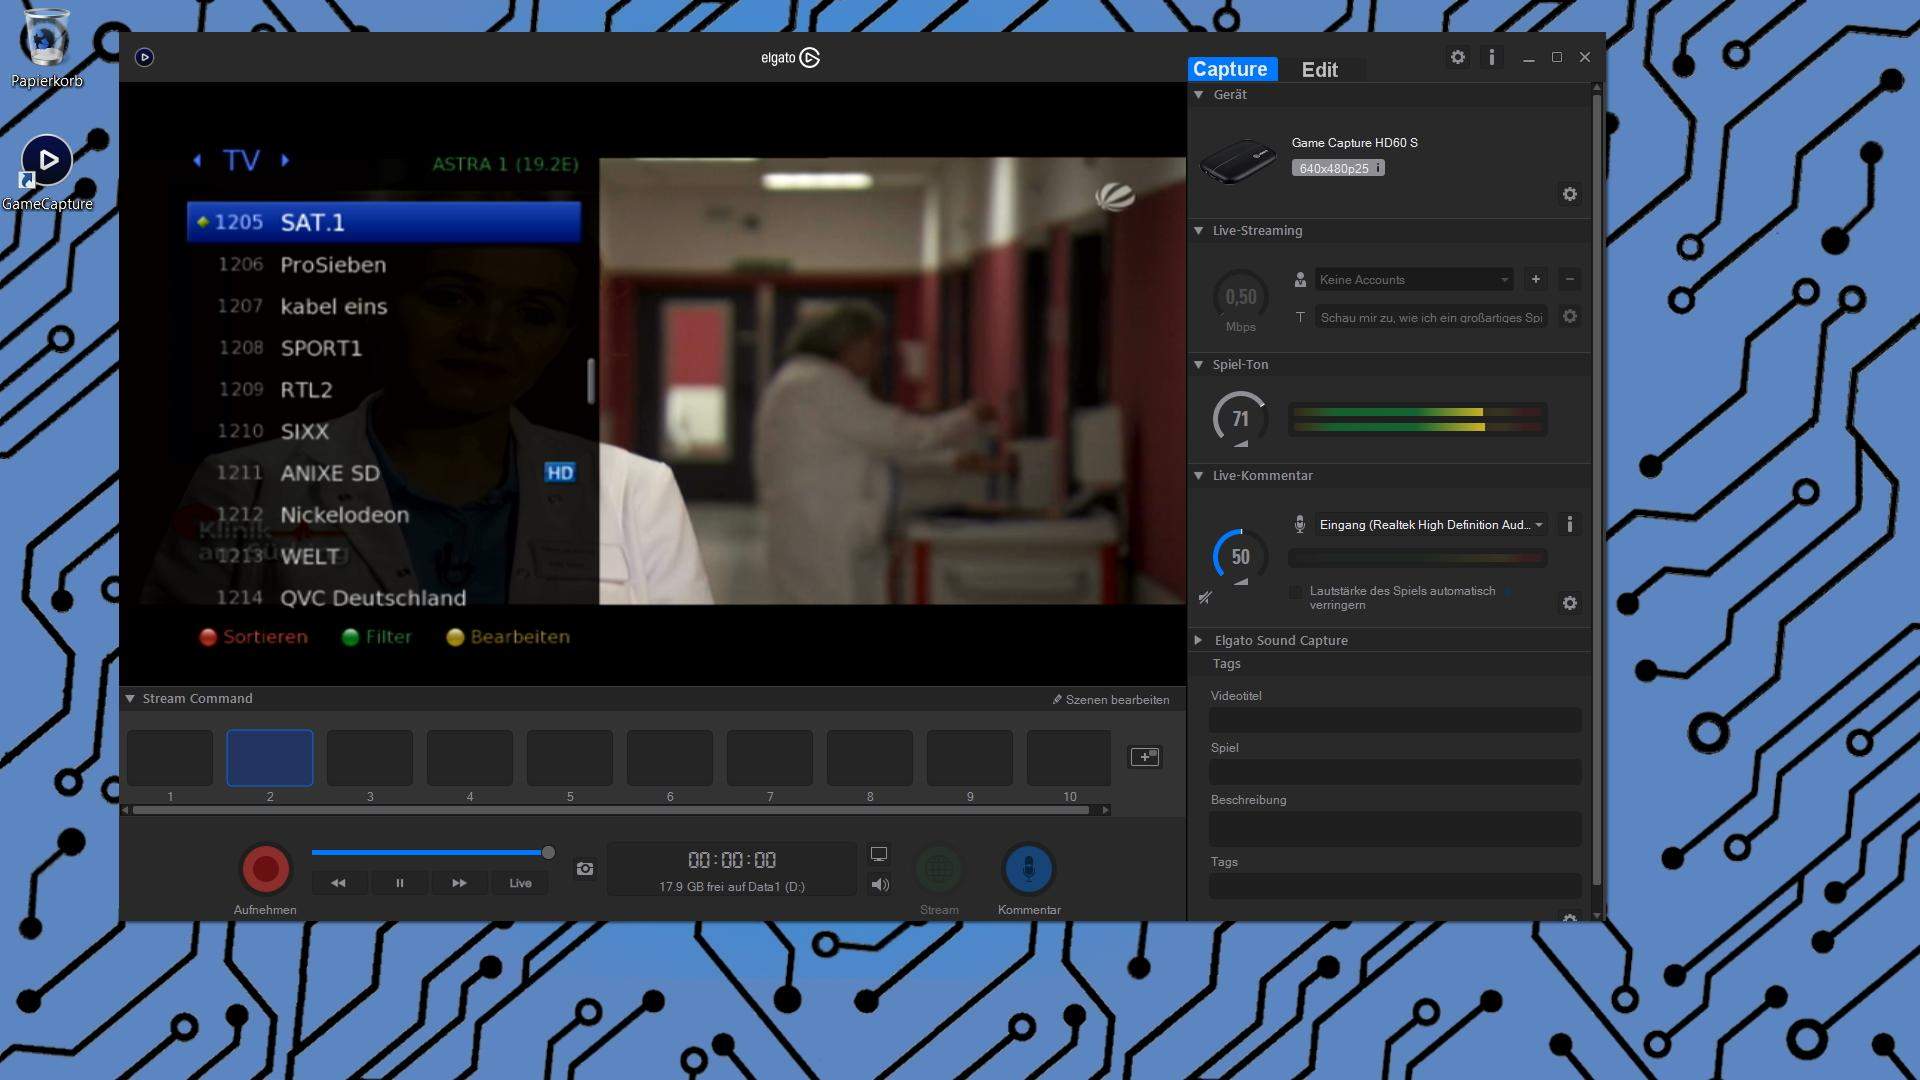Click the speaker icon near the timecode

(x=880, y=884)
